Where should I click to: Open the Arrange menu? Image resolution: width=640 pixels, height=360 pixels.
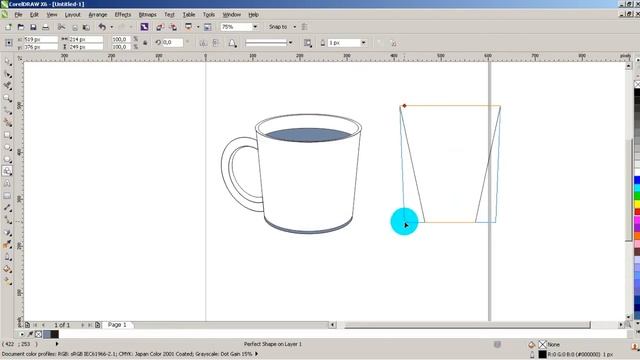click(x=98, y=14)
